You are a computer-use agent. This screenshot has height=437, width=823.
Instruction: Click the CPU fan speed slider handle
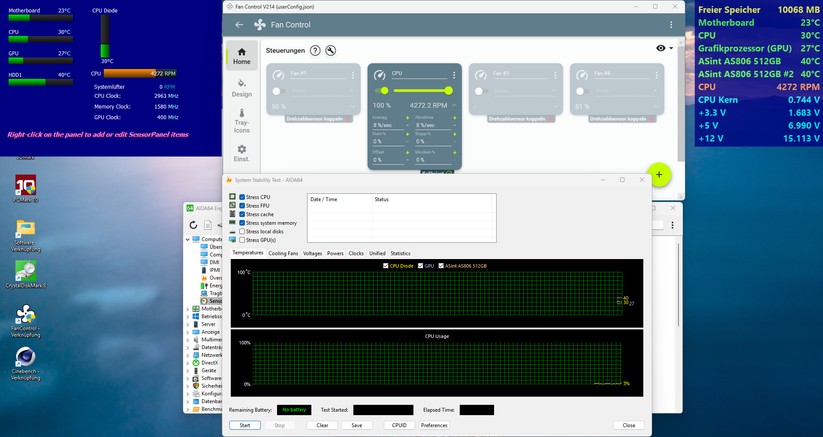tap(447, 91)
